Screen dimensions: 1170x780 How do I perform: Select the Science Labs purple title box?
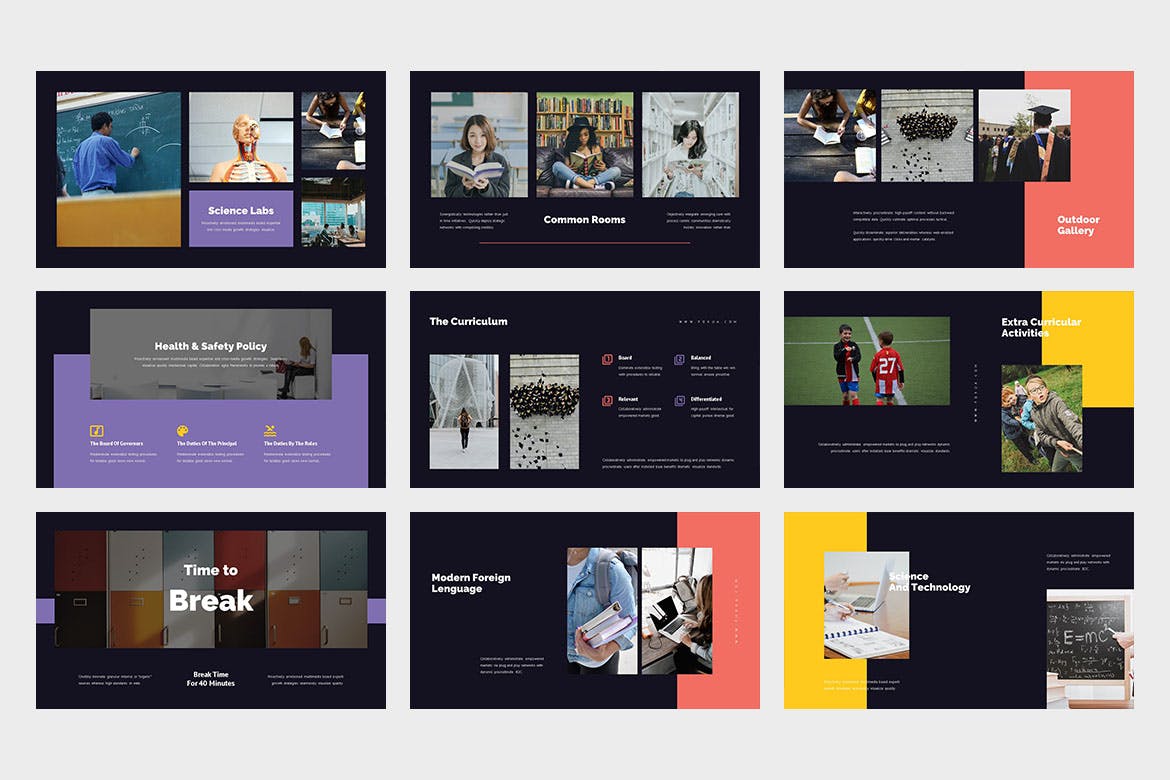pyautogui.click(x=241, y=218)
